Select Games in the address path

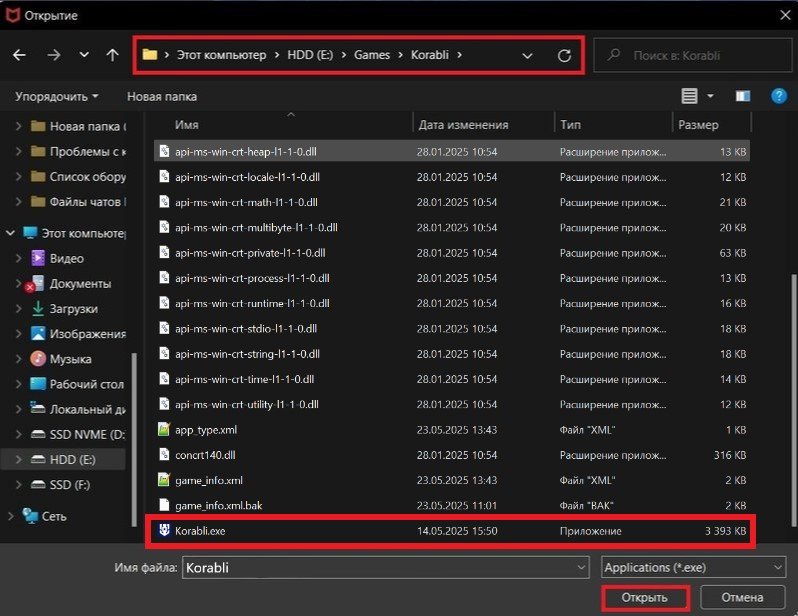point(372,54)
